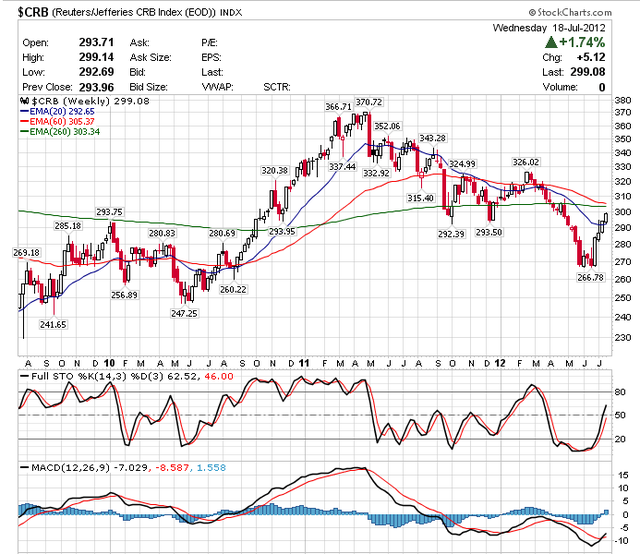
Task: Click the 370.72 peak price label
Action: (369, 102)
